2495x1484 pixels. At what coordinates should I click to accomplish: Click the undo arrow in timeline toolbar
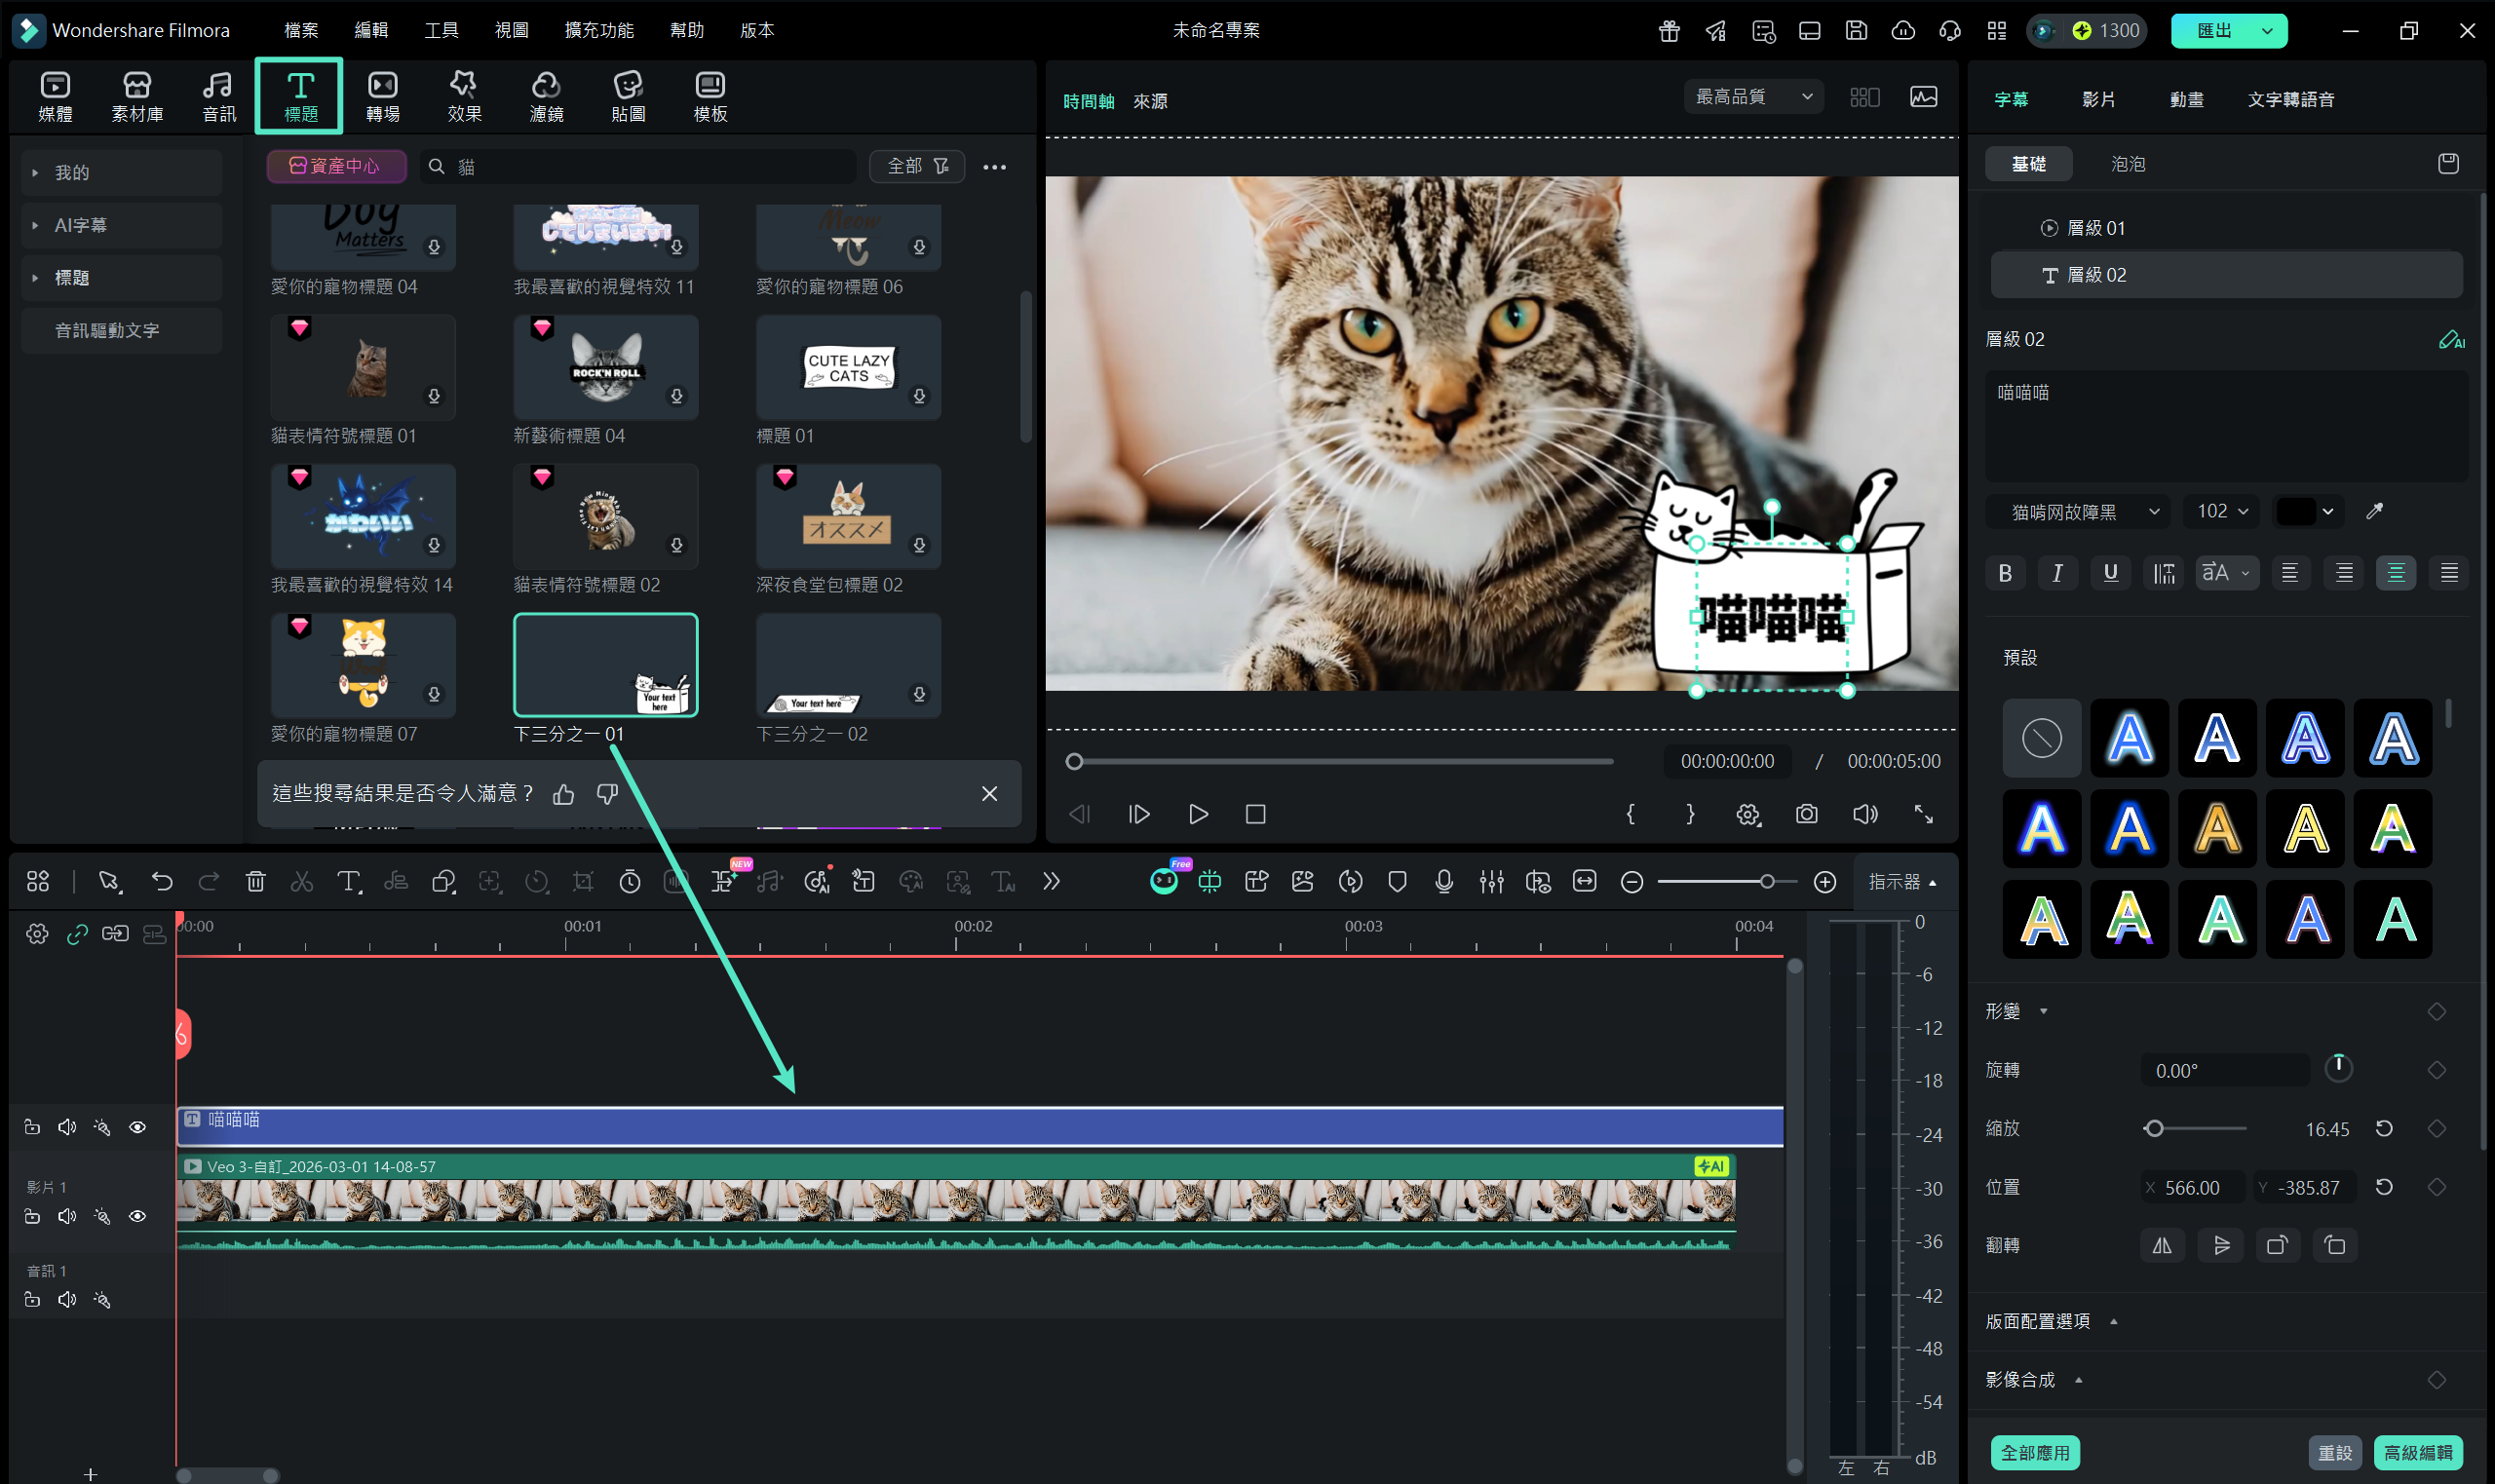[x=162, y=881]
